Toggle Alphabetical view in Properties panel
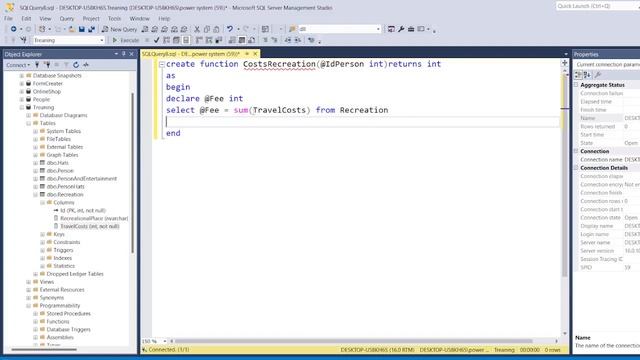 click(587, 75)
